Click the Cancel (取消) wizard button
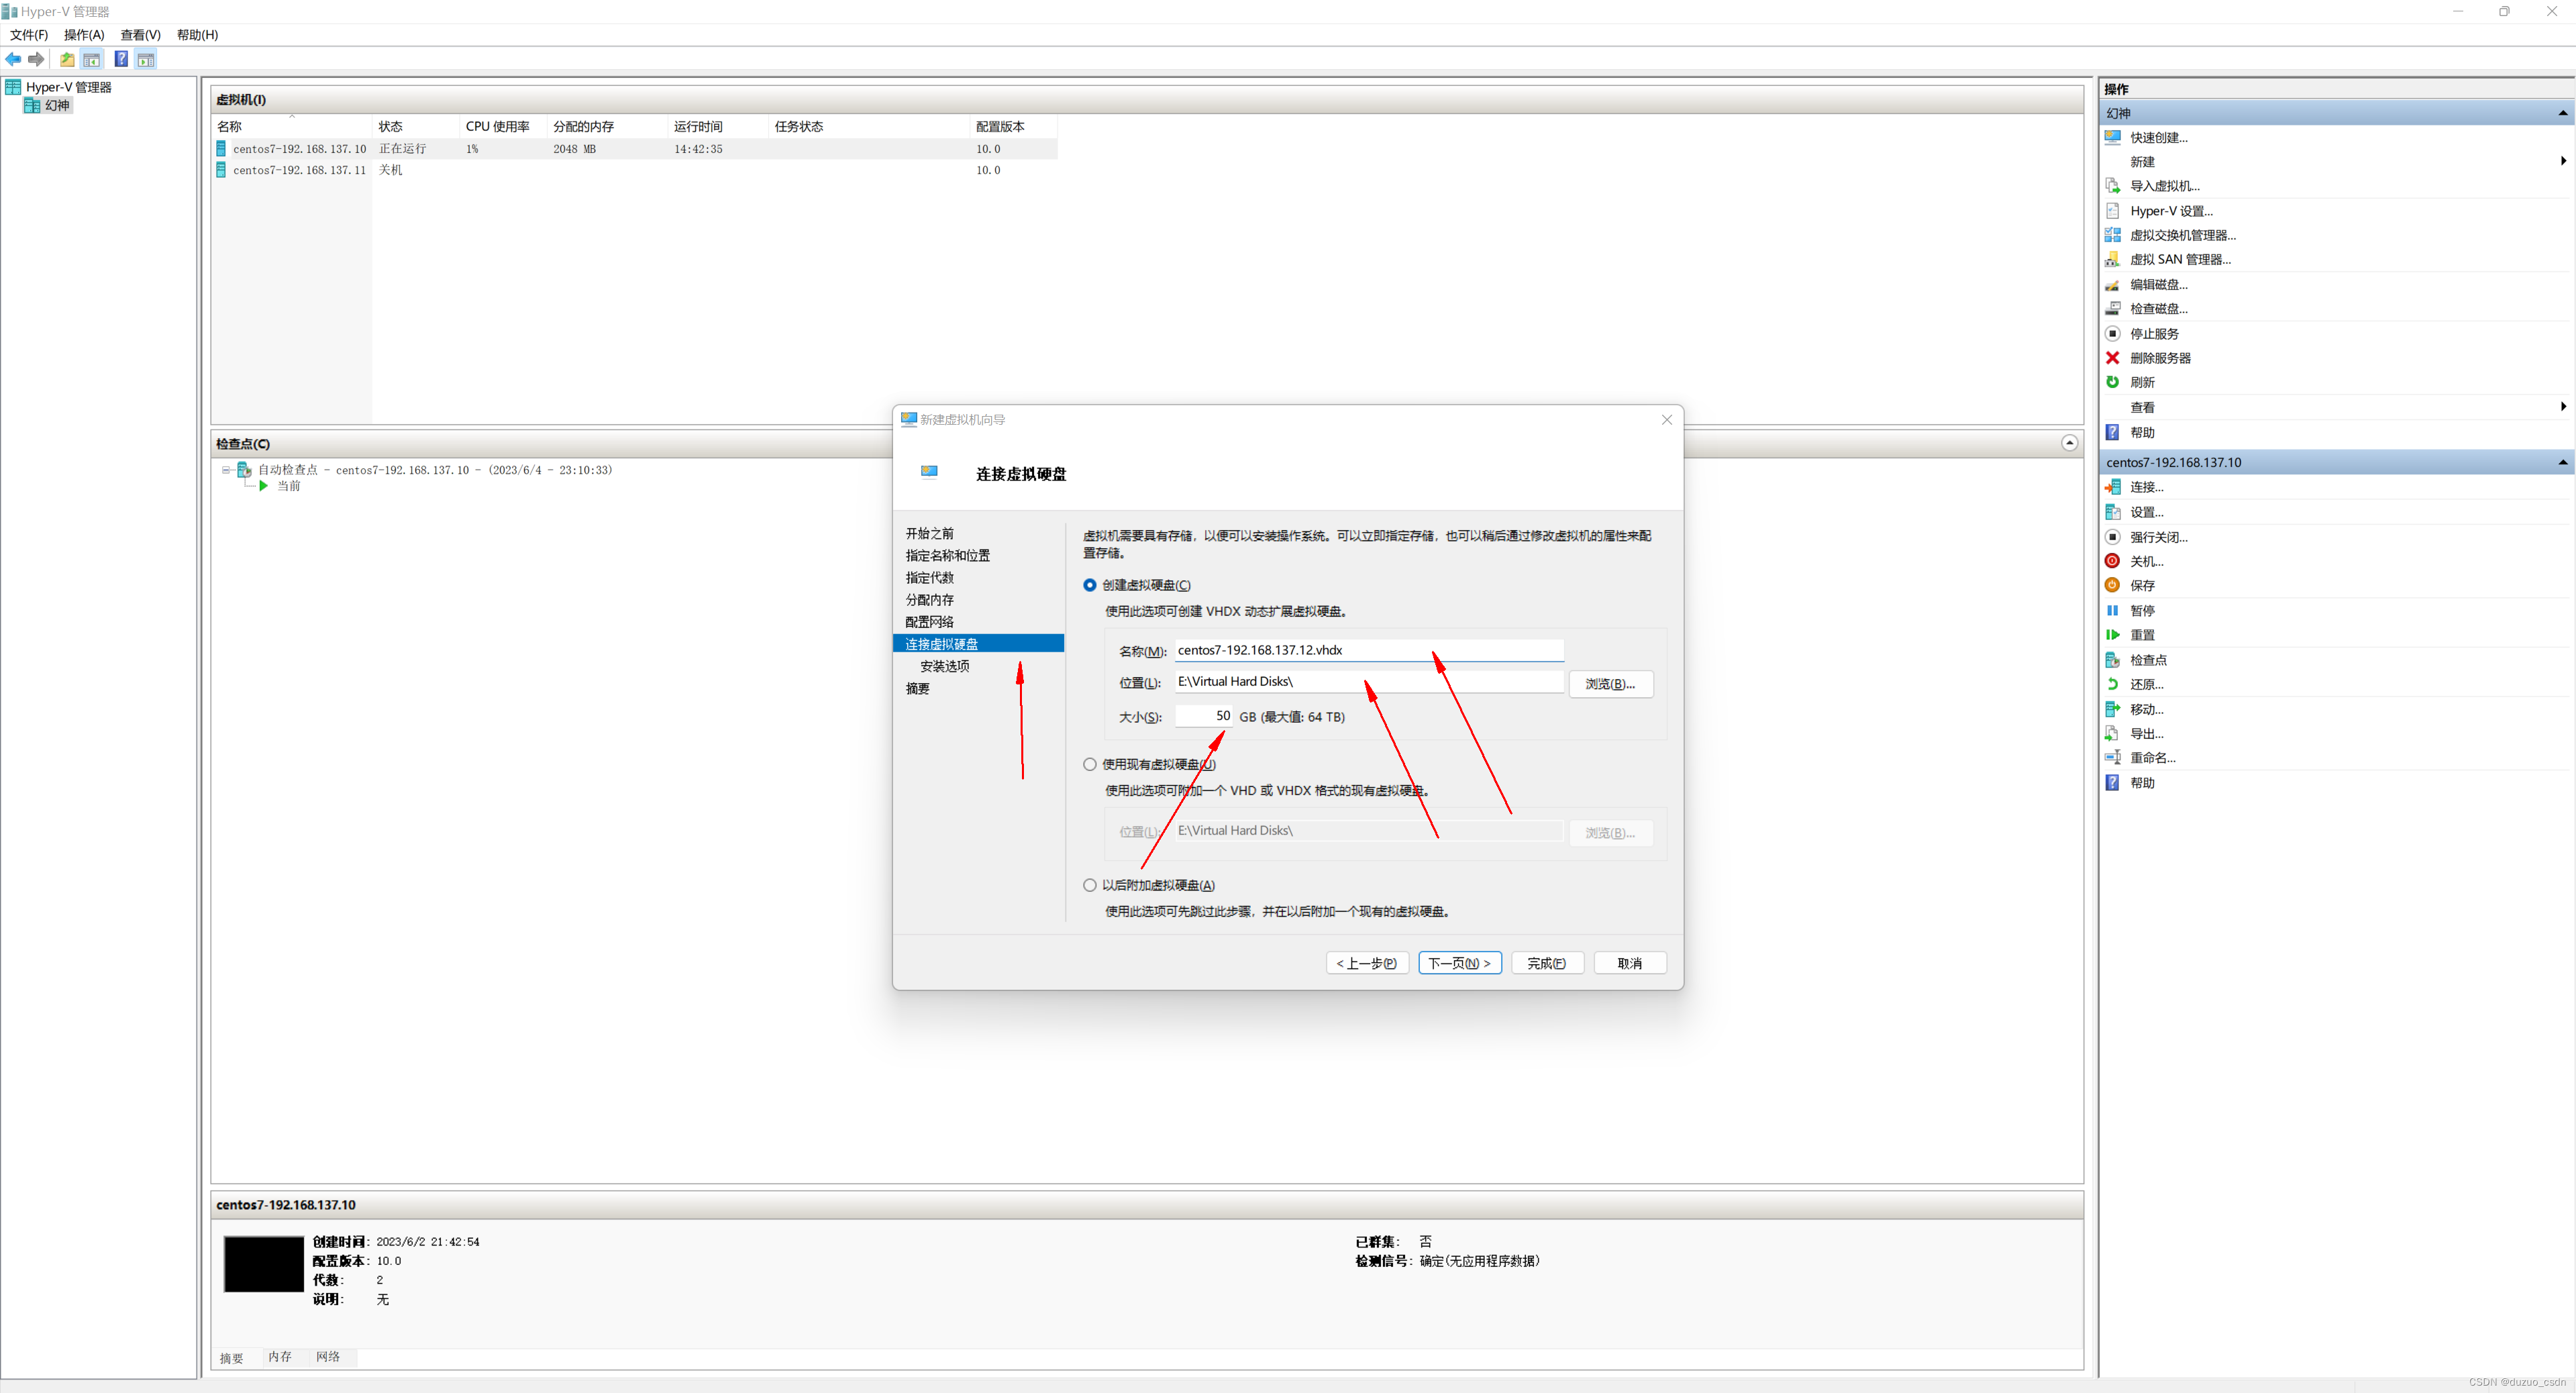The image size is (2576, 1393). tap(1630, 963)
